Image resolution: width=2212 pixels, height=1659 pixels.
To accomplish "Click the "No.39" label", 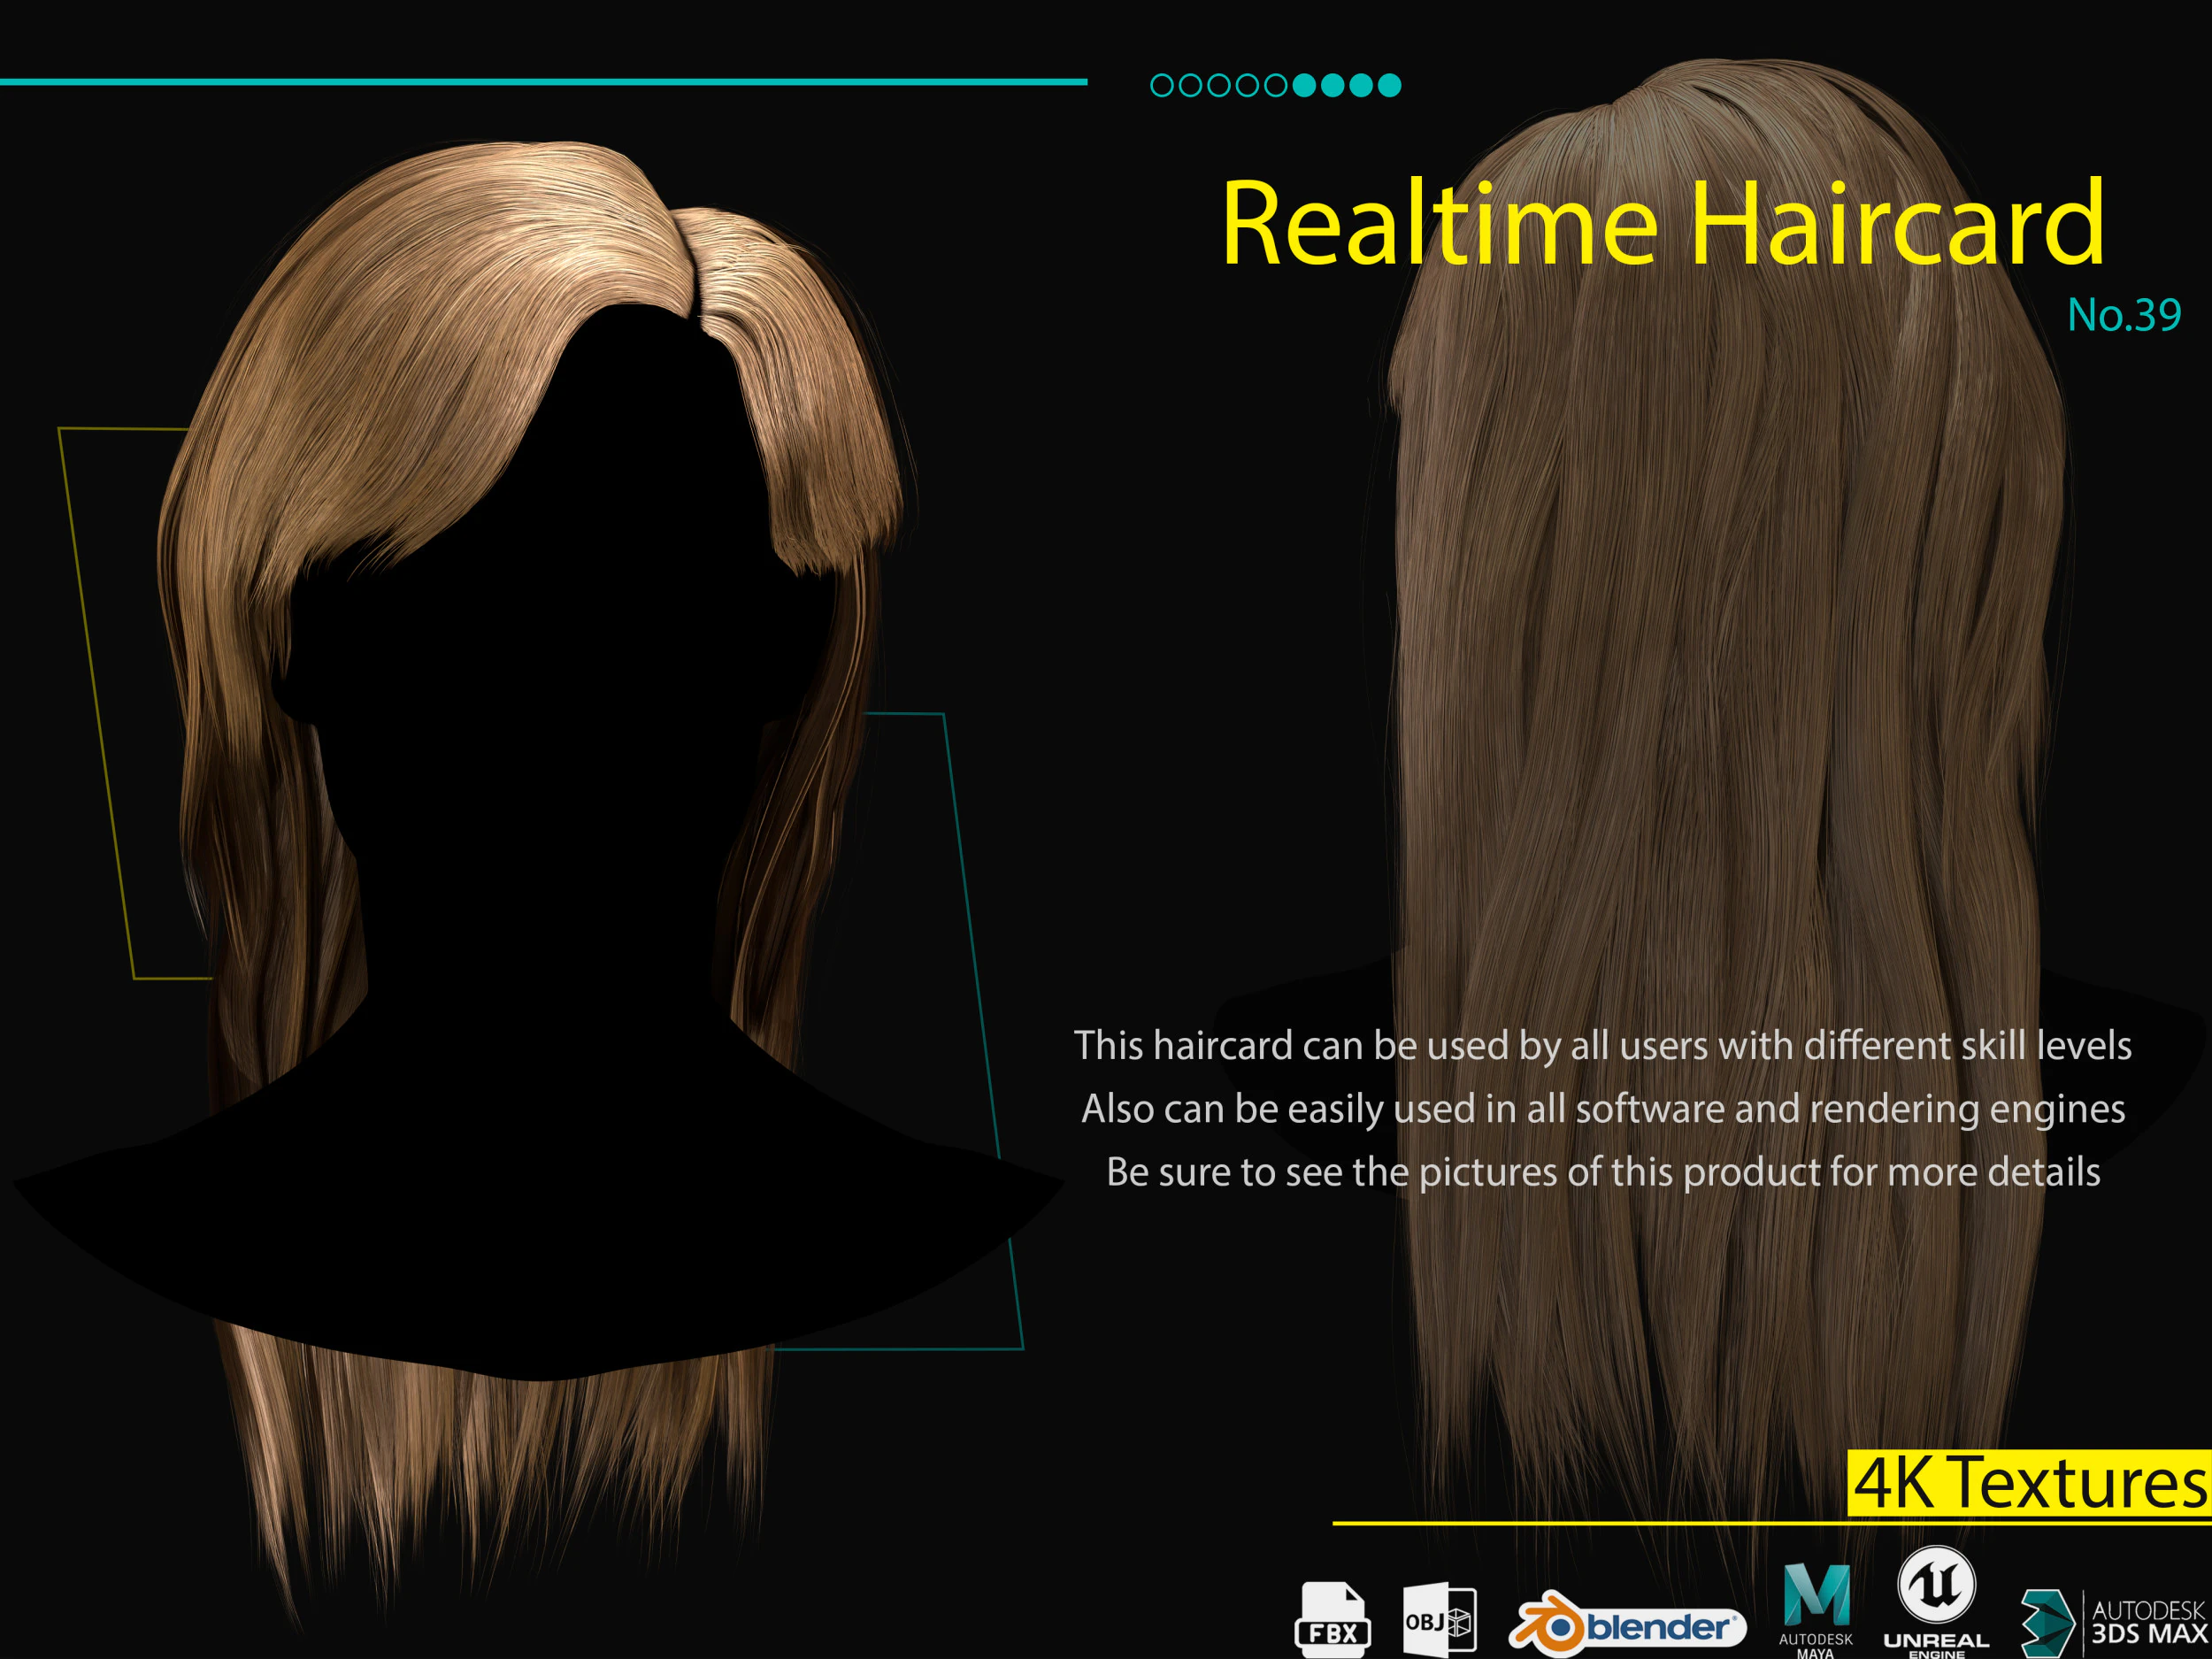I will click(x=2124, y=315).
